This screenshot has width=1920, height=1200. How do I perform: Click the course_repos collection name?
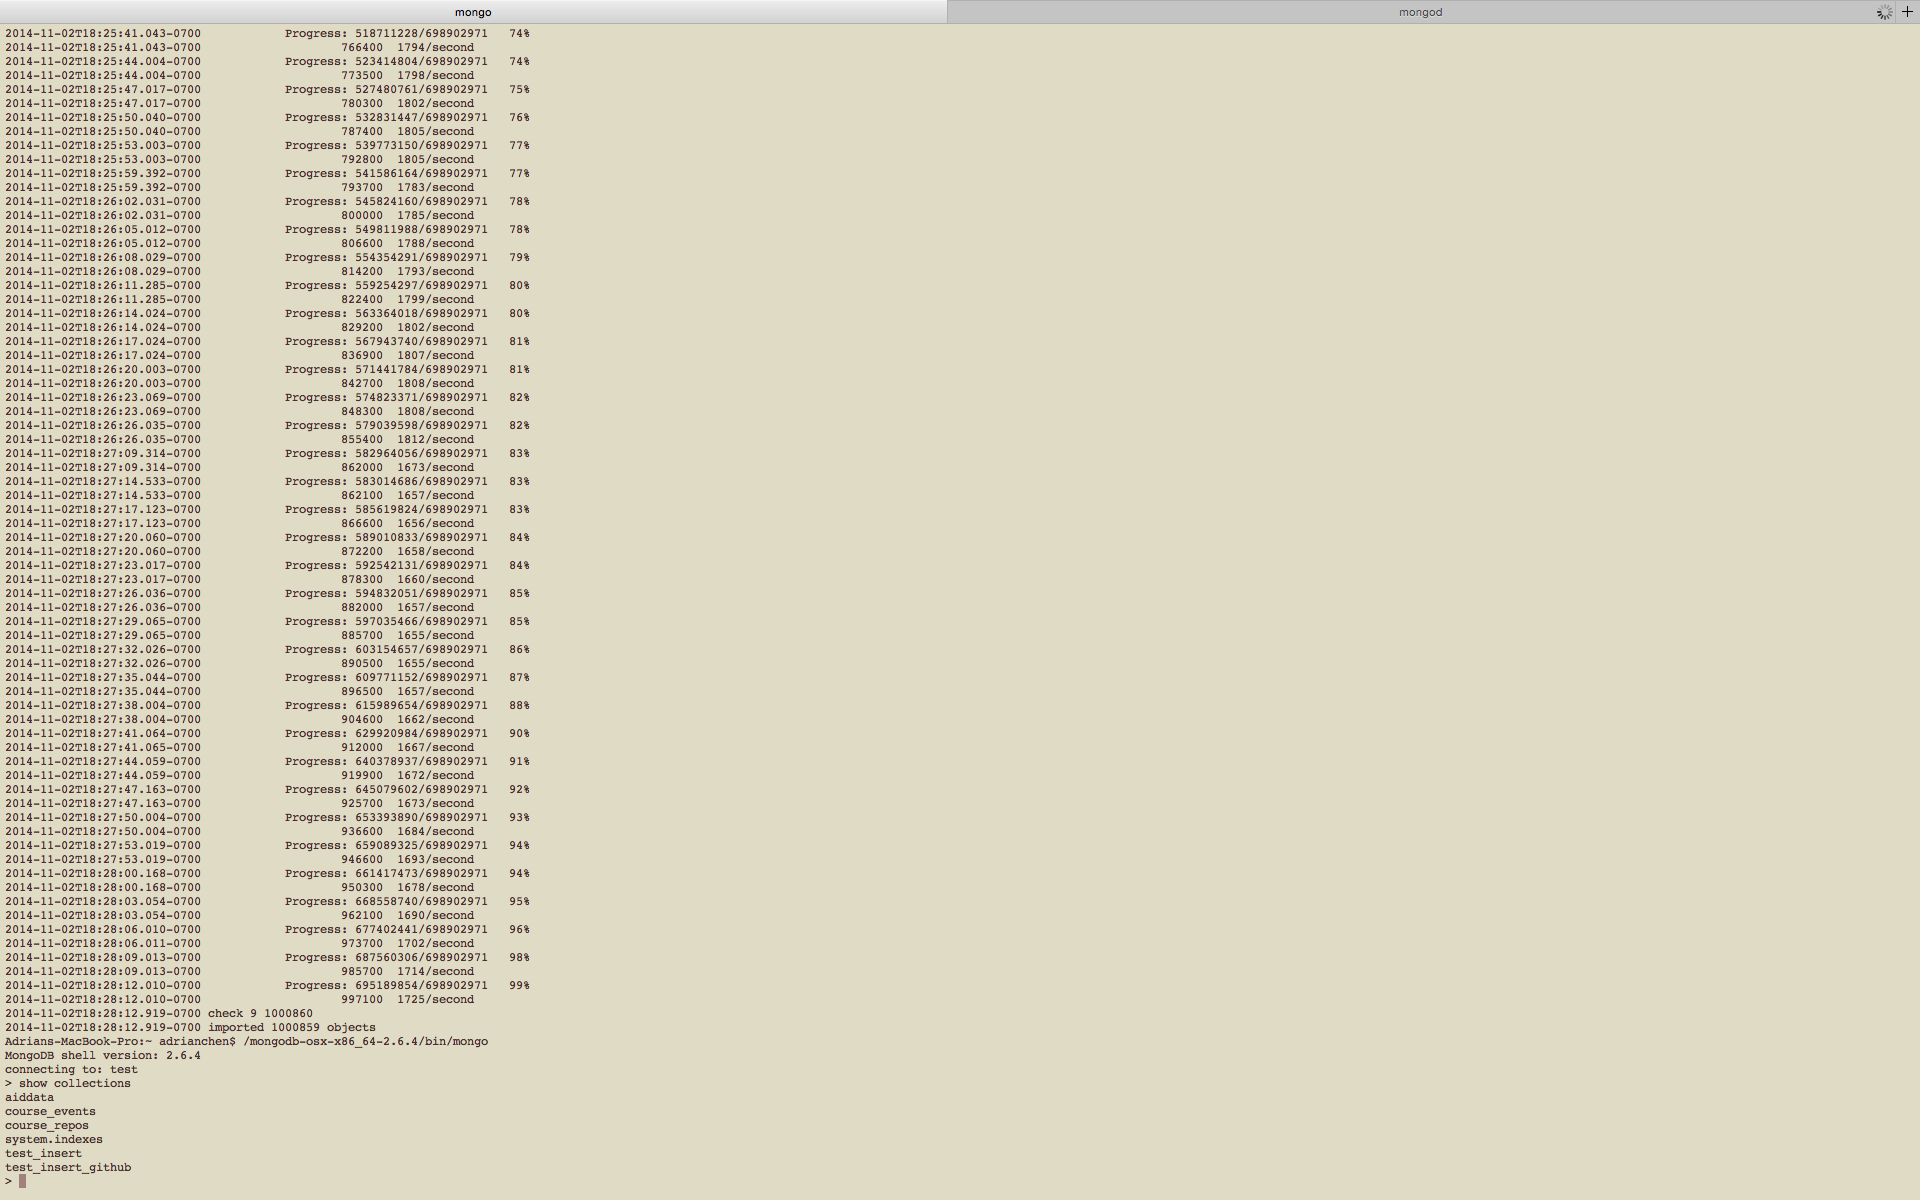(x=47, y=1125)
